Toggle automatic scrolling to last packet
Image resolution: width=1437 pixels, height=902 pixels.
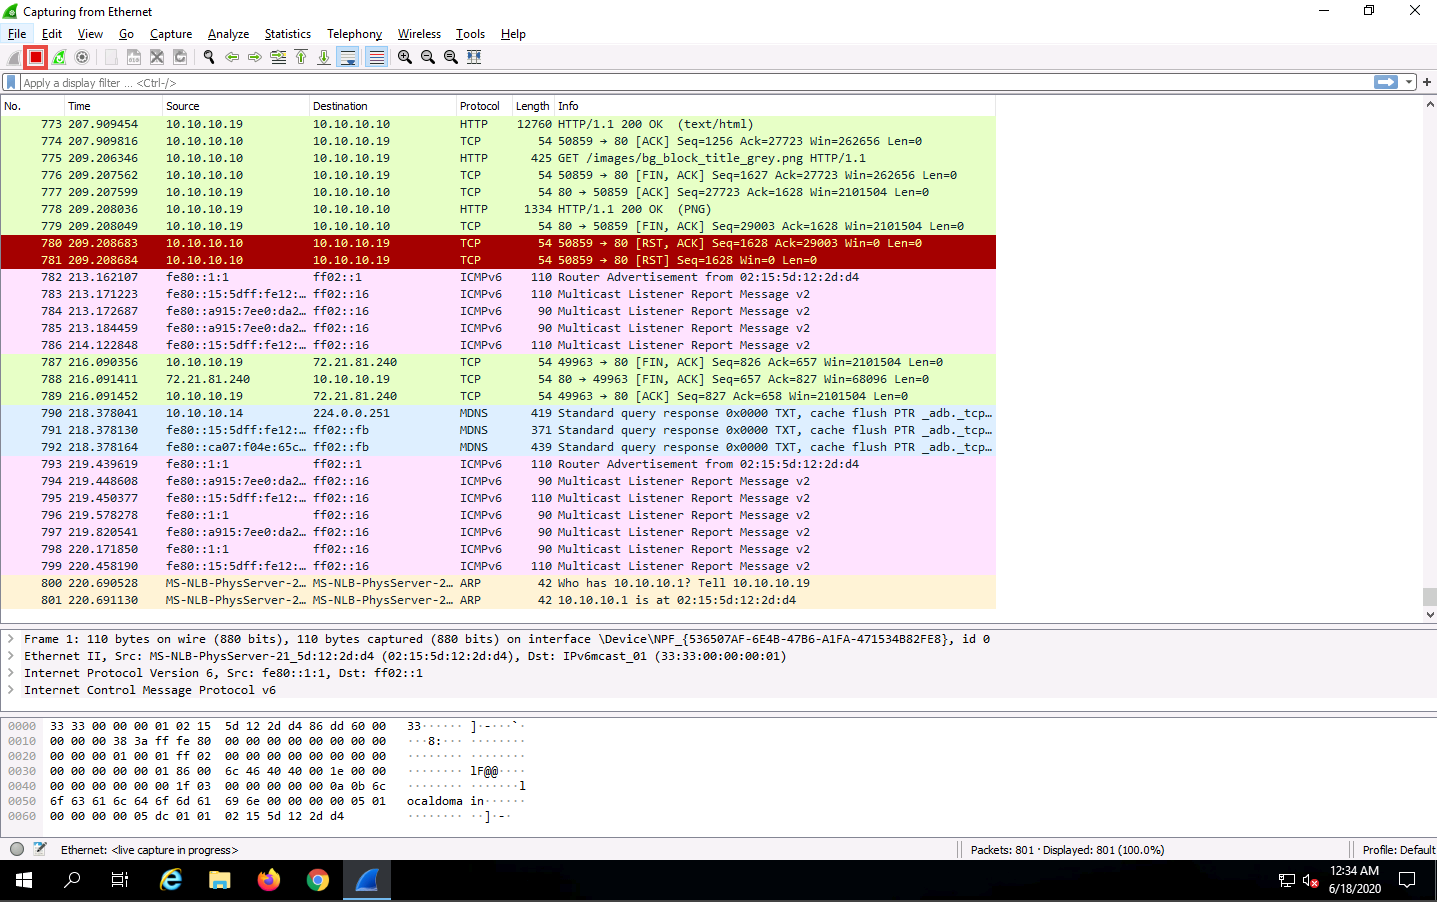tap(348, 57)
